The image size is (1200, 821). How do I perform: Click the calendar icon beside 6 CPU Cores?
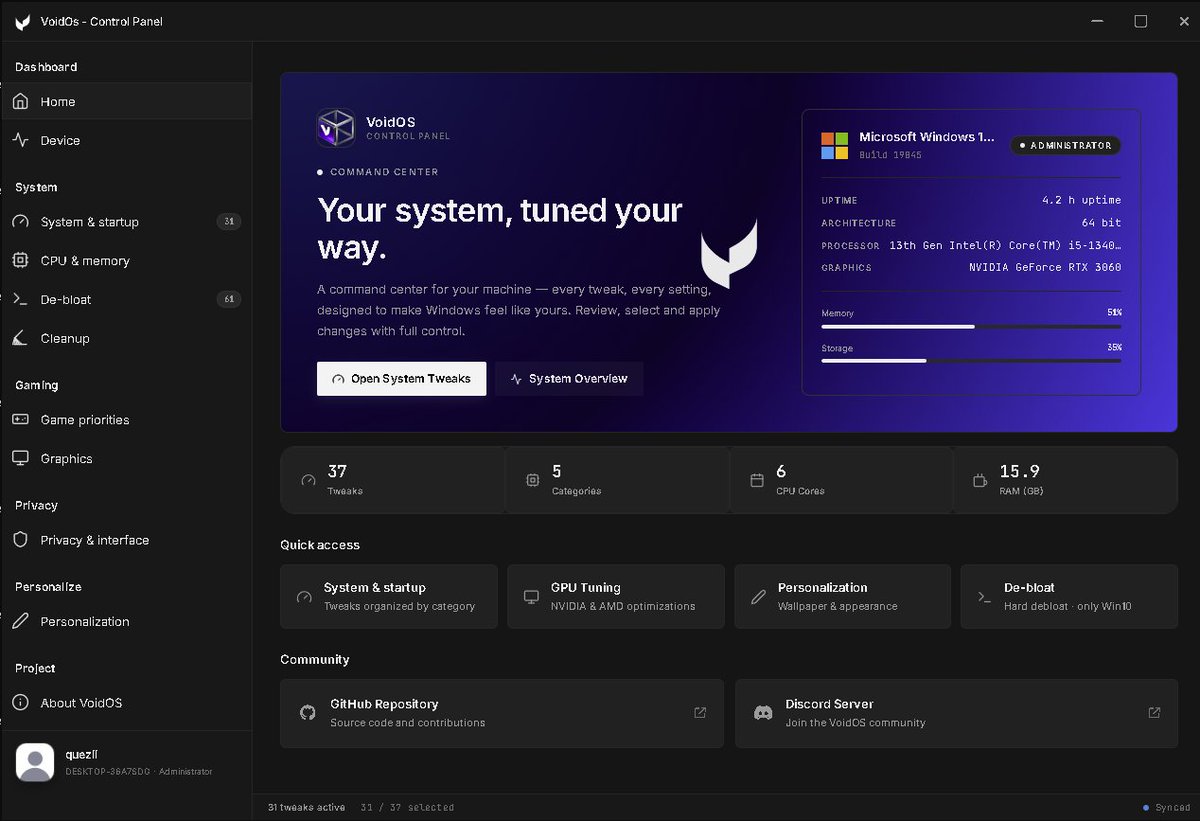coord(757,480)
